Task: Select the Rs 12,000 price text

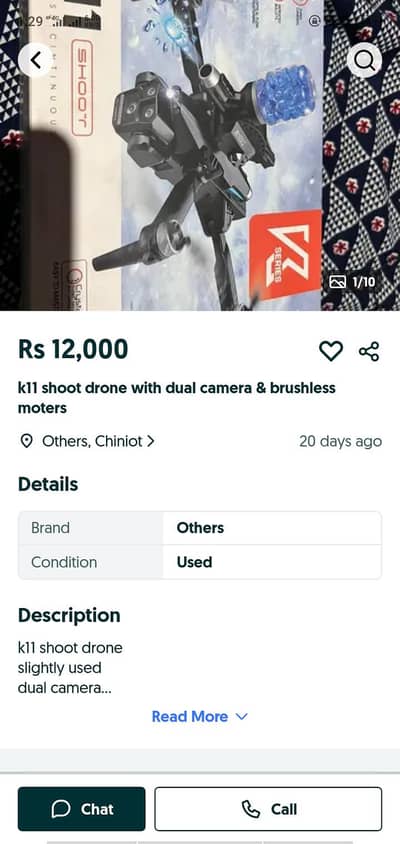Action: point(73,350)
